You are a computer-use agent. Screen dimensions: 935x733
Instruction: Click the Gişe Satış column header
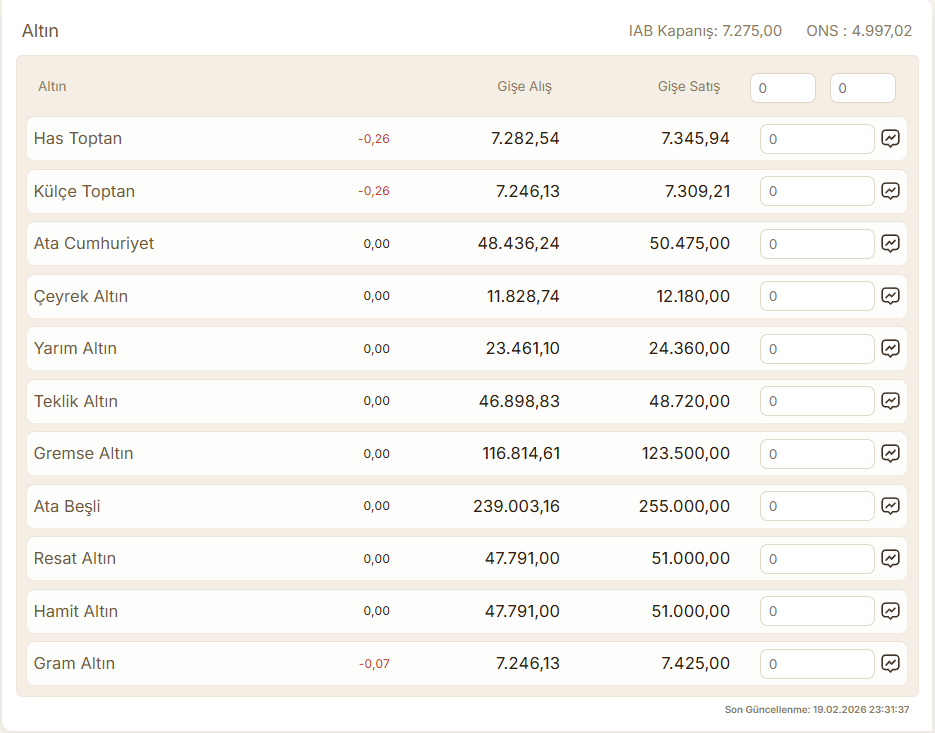pyautogui.click(x=688, y=87)
